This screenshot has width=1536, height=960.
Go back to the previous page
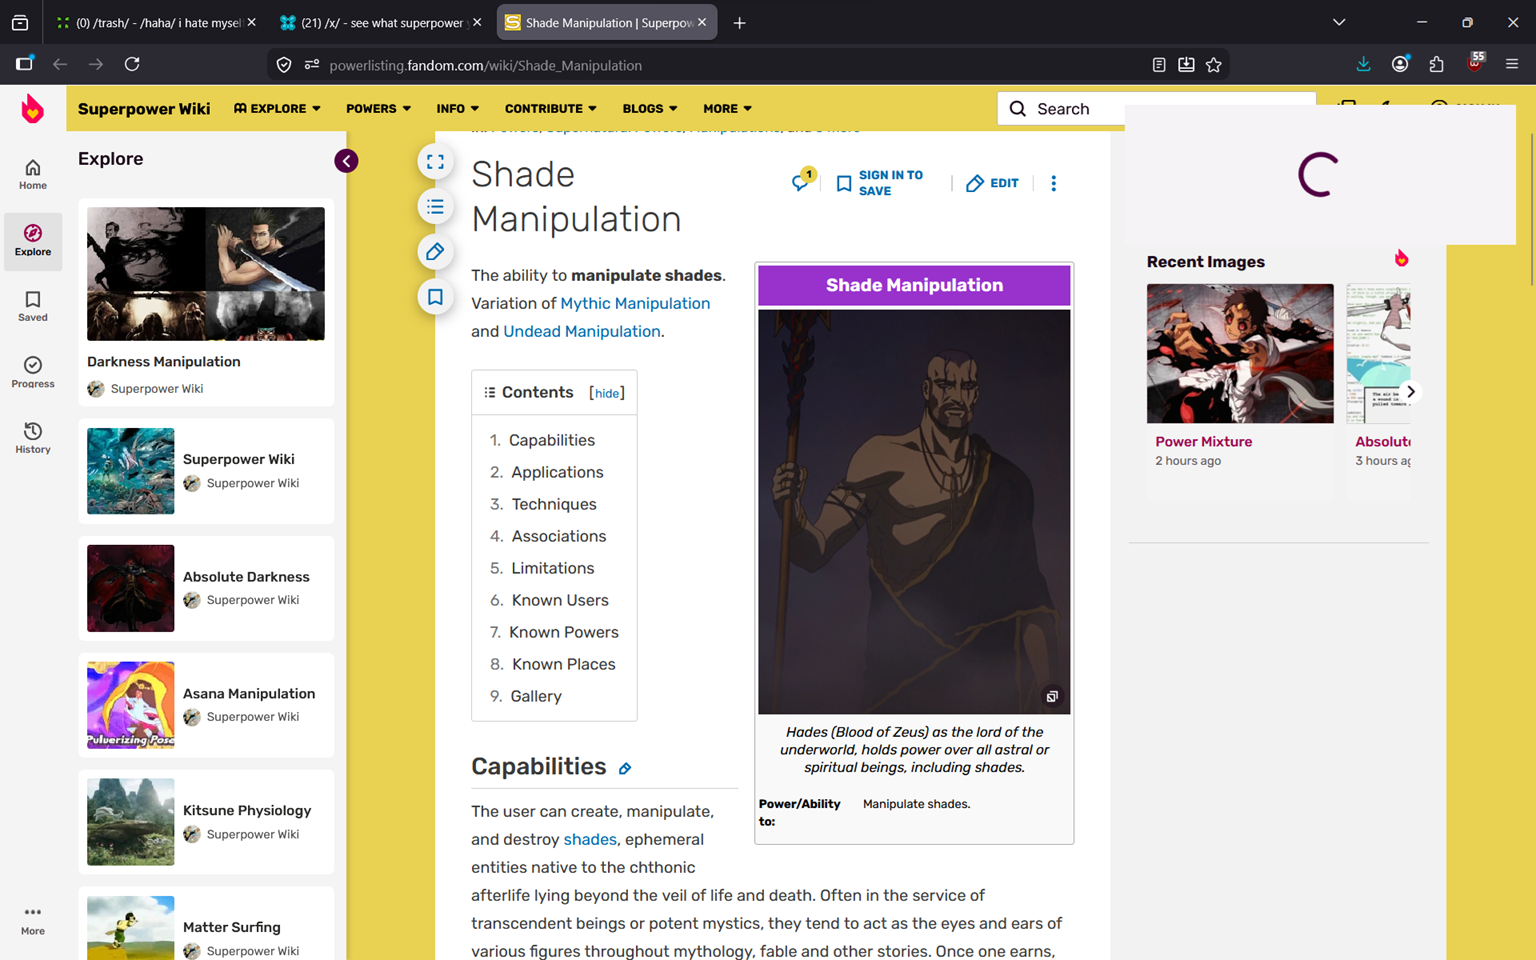click(x=60, y=64)
